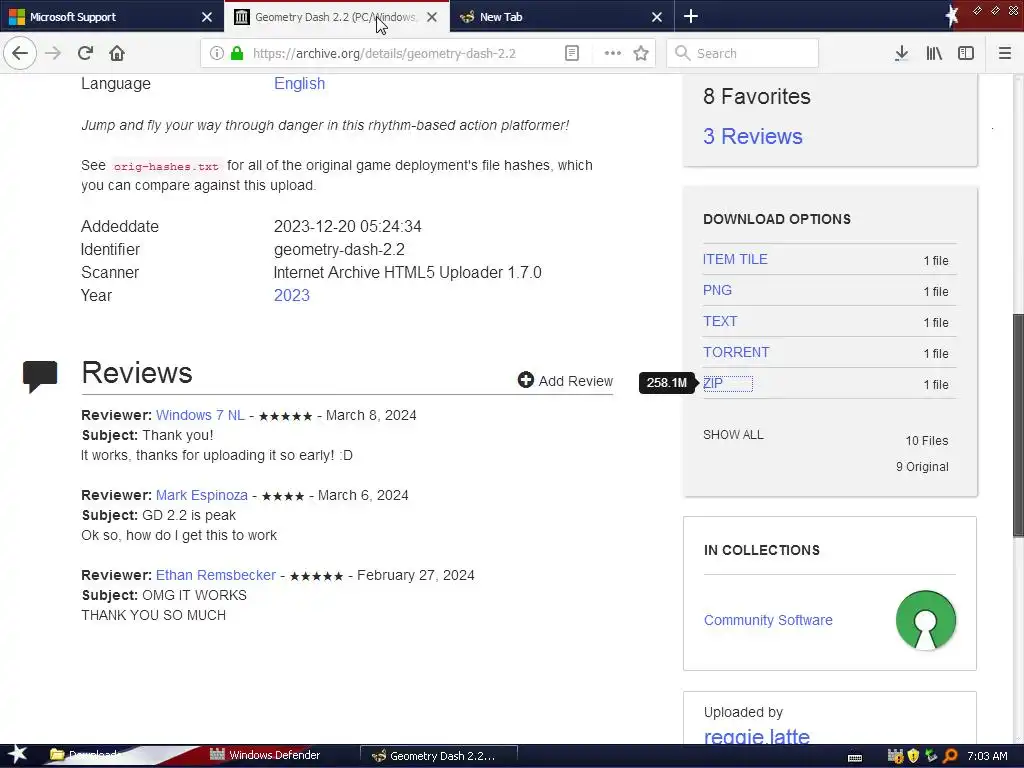This screenshot has height=768, width=1024.
Task: Click the Add Review text button
Action: [x=575, y=381]
